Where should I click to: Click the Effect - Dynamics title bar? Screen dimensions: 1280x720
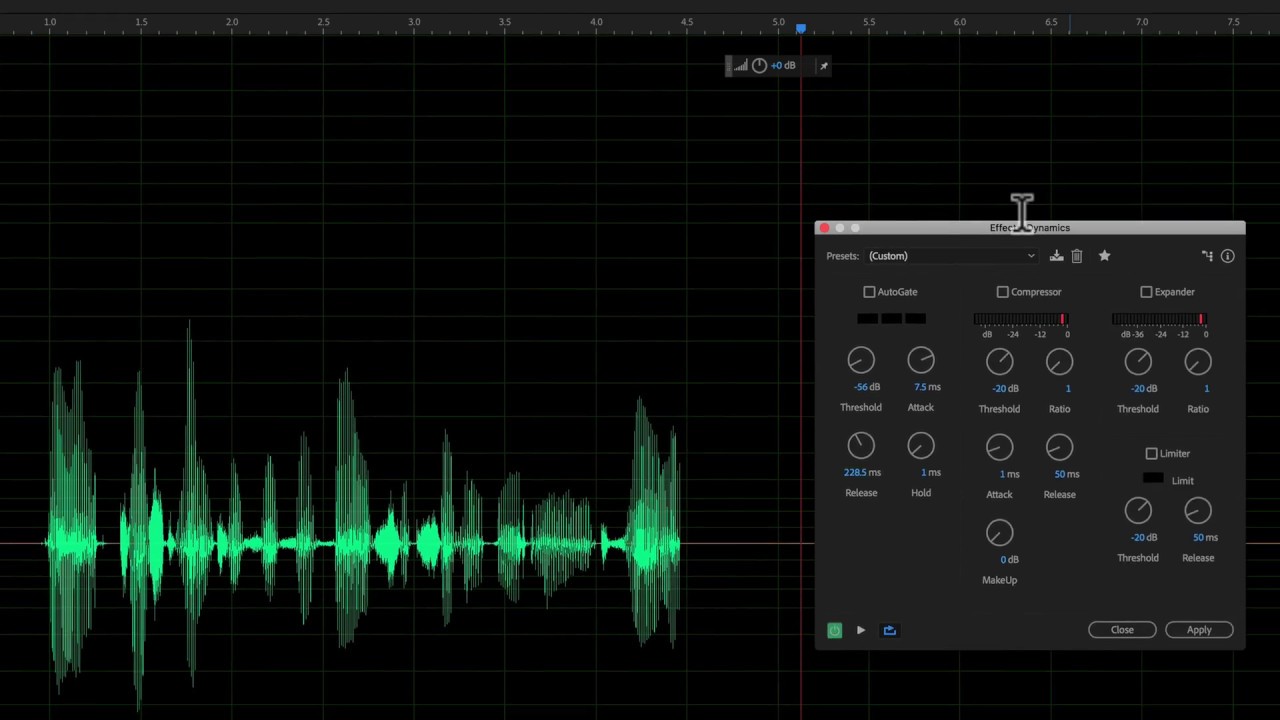pos(1030,228)
